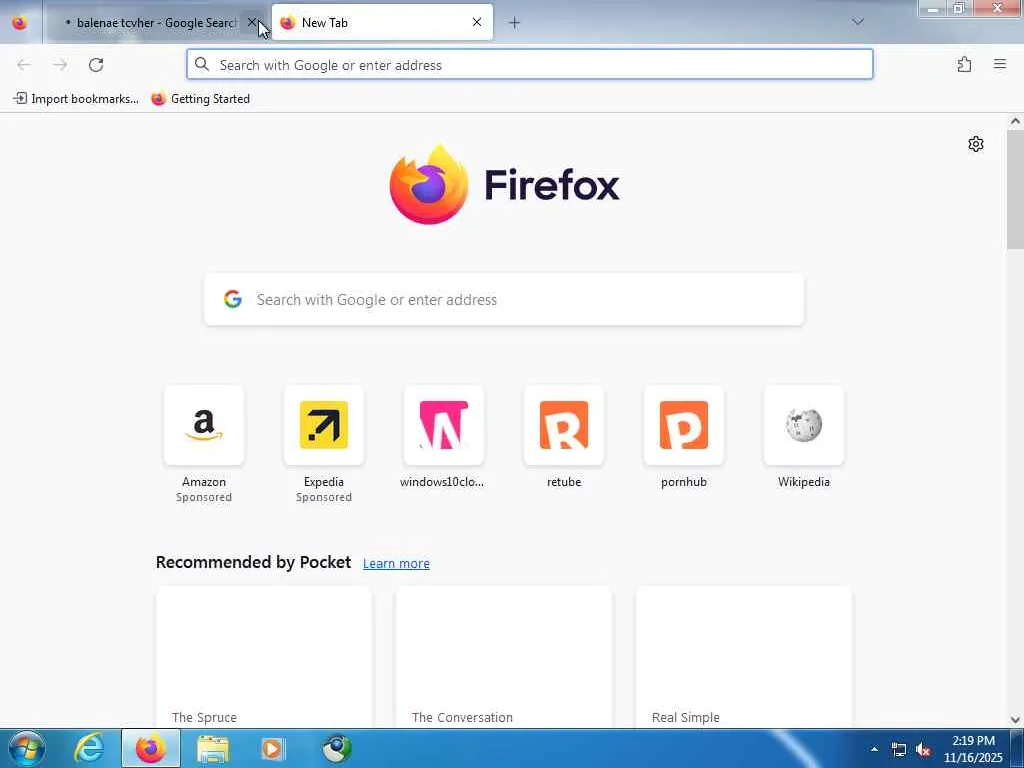Click the Firefox View icon in tab strip

pos(20,22)
